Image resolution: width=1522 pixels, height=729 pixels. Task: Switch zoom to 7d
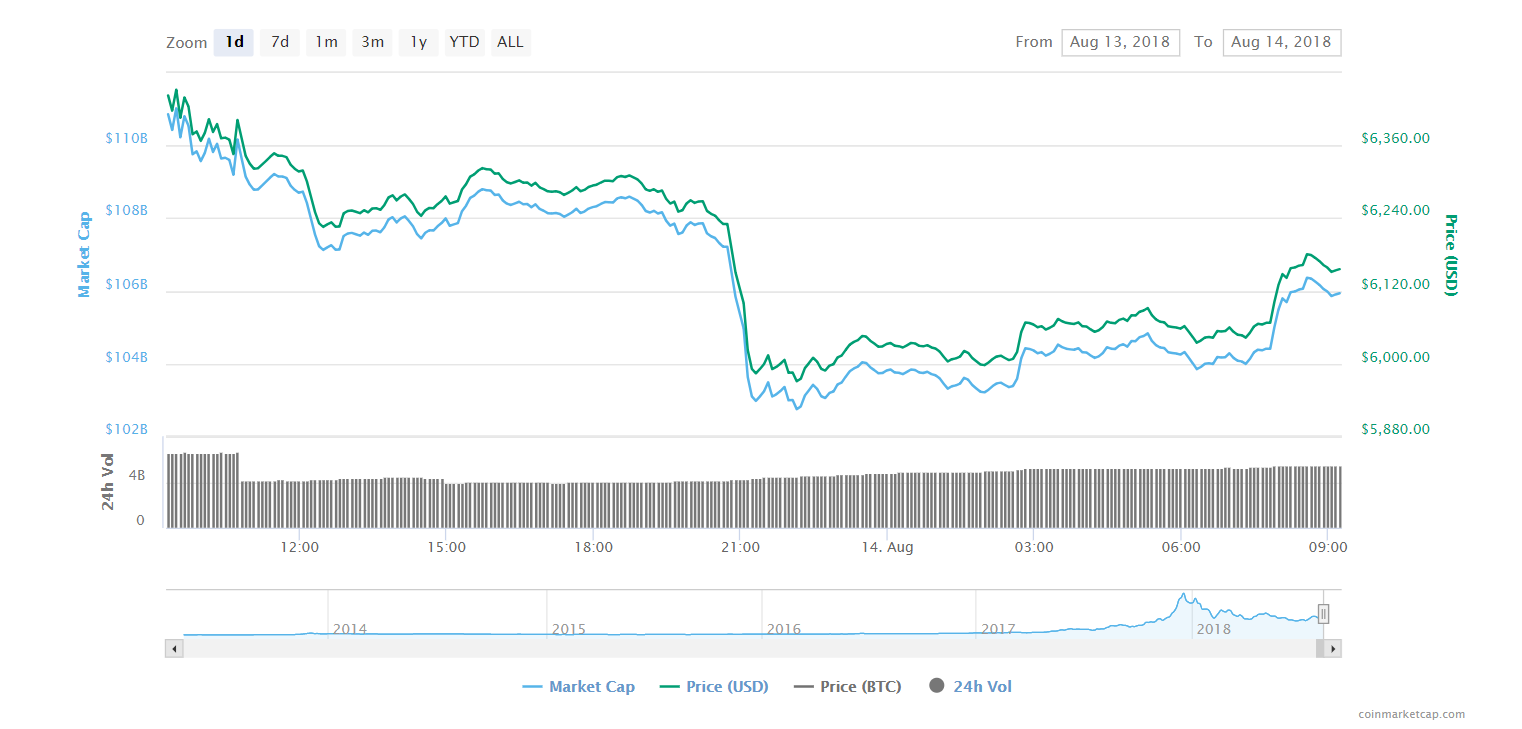pyautogui.click(x=280, y=42)
